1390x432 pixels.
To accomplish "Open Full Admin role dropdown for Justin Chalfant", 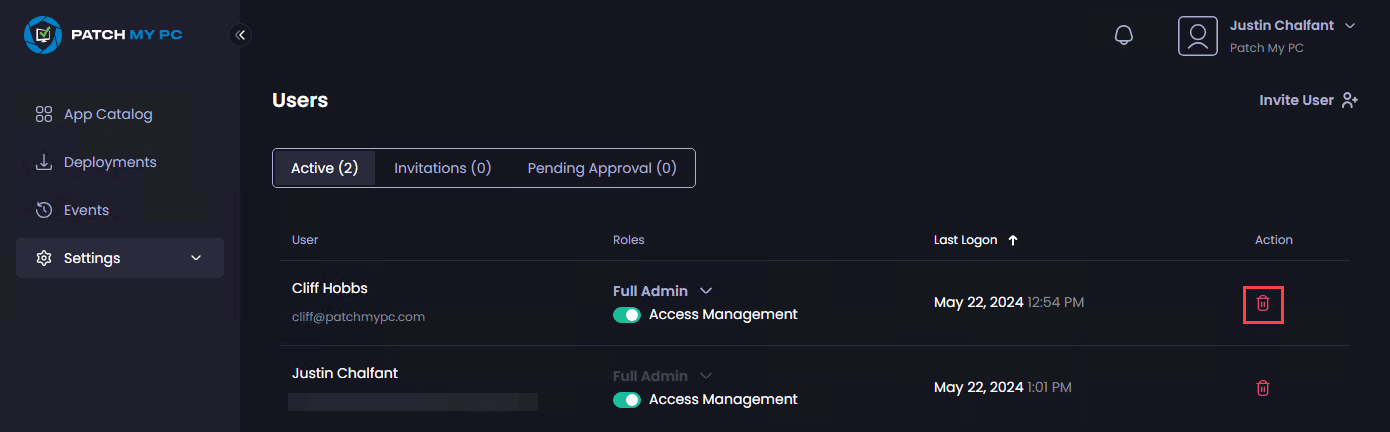I will tap(706, 376).
